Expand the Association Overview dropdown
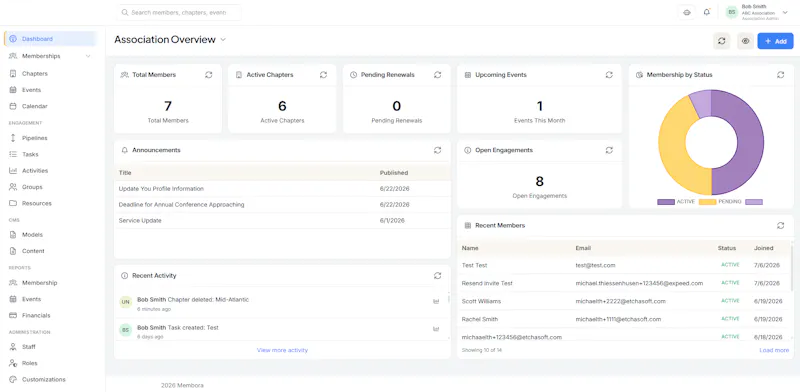The width and height of the screenshot is (800, 392). tap(223, 40)
